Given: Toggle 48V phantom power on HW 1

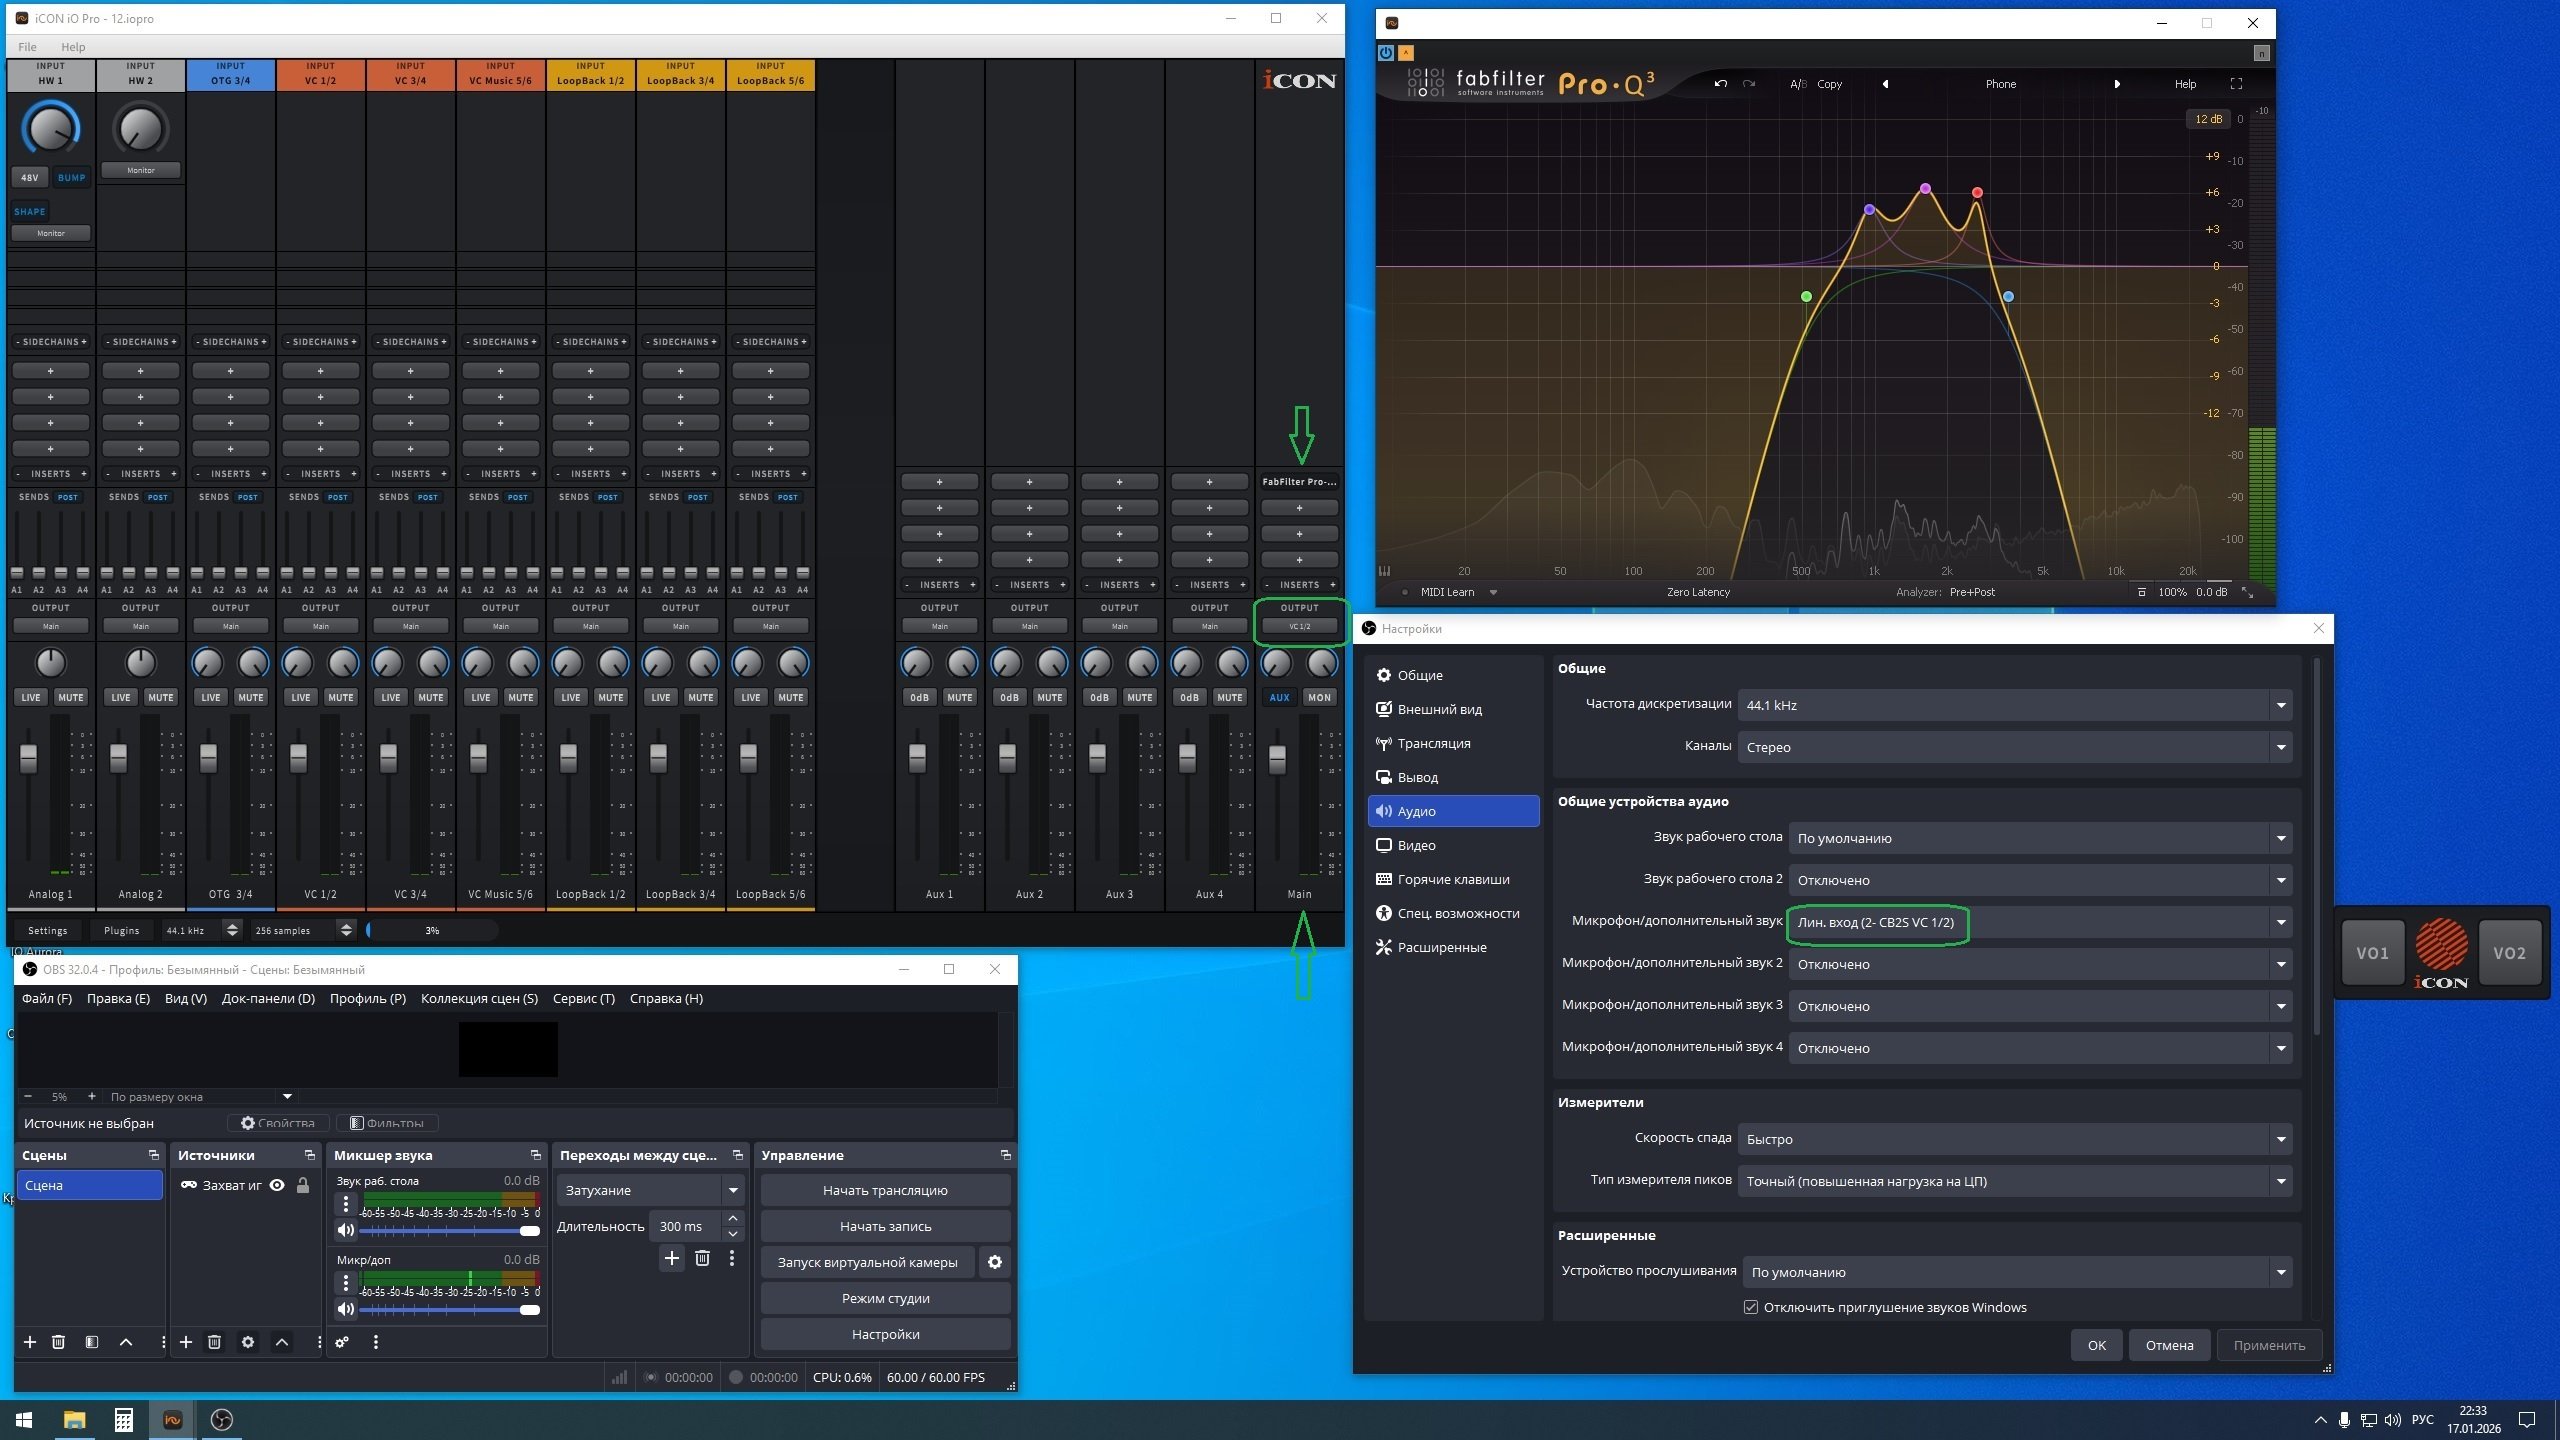Looking at the screenshot, I should click(x=30, y=177).
